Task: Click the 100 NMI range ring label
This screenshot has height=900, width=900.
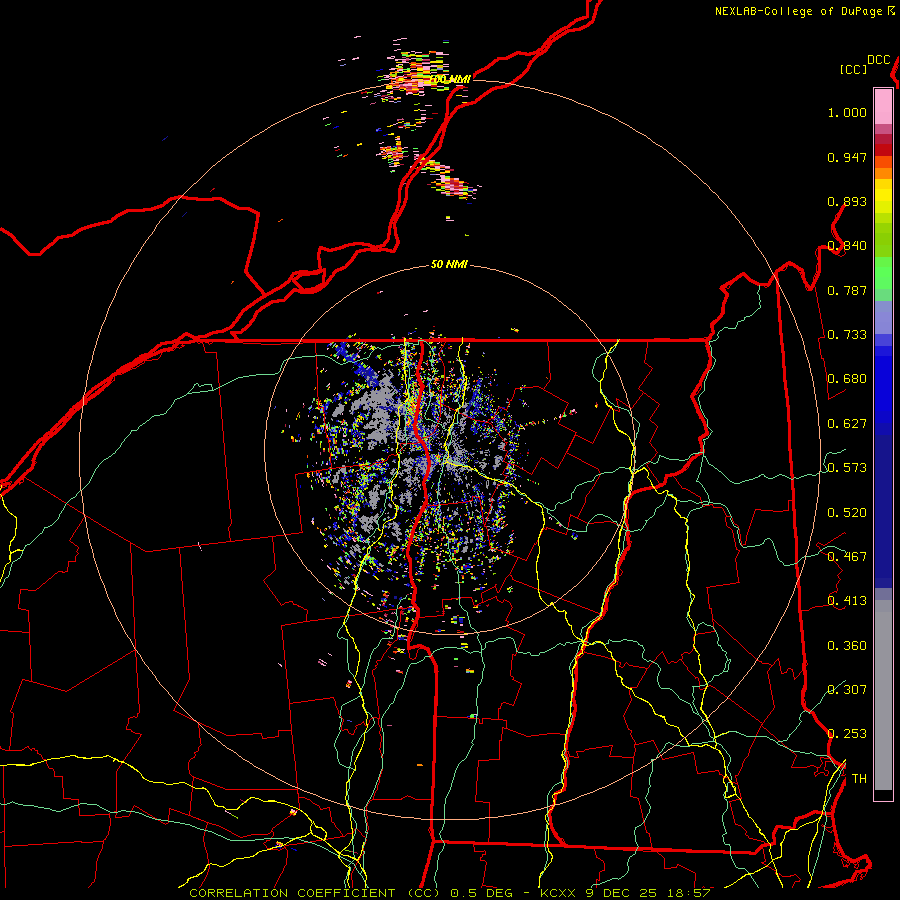Action: (x=450, y=79)
